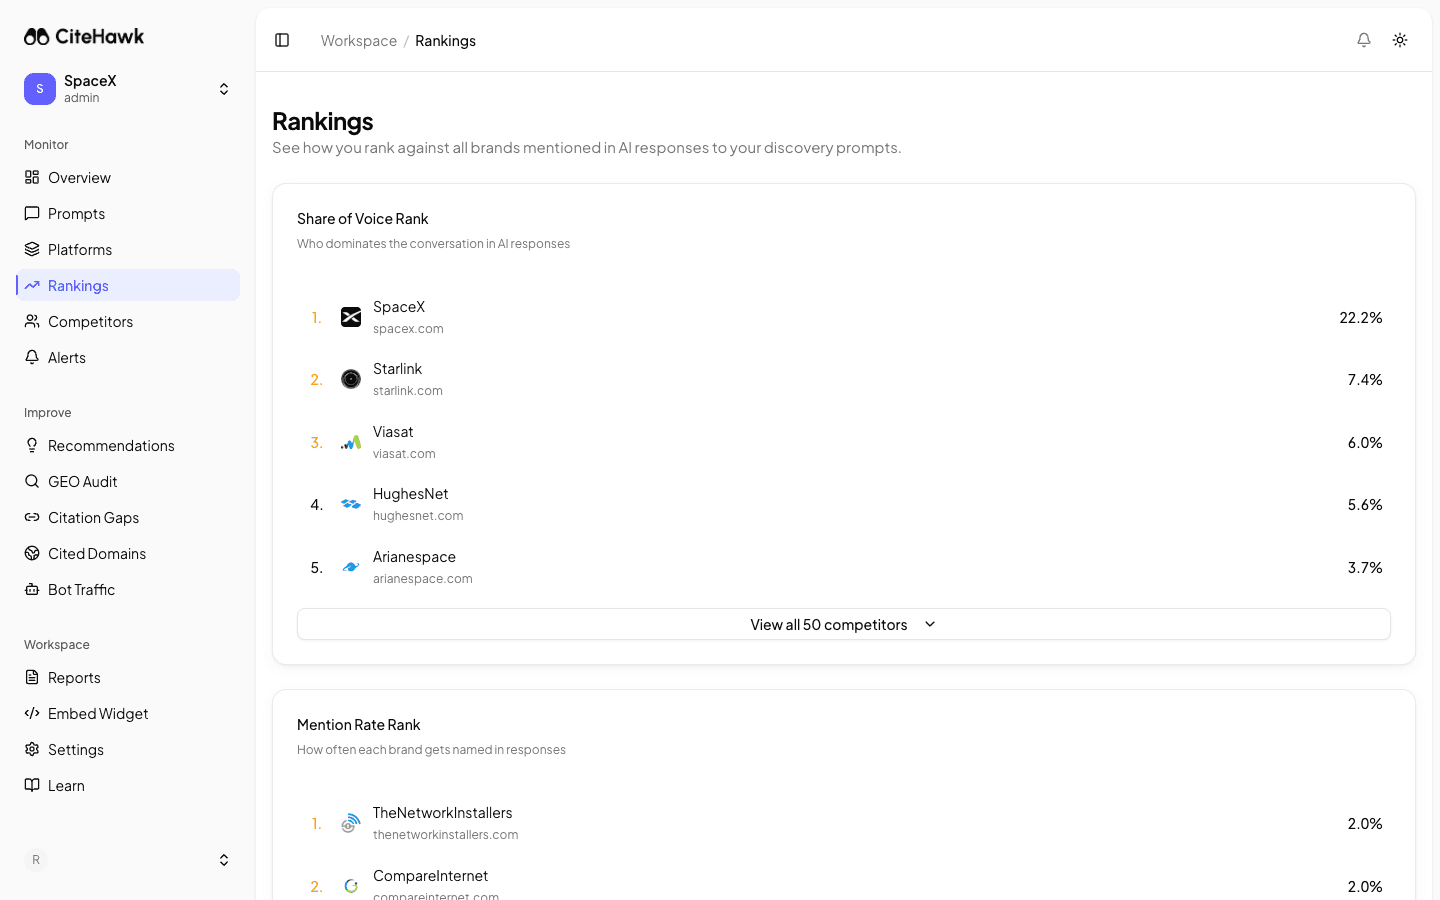Image resolution: width=1440 pixels, height=900 pixels.
Task: Click the GEO Audit magnifier icon
Action: pos(32,481)
